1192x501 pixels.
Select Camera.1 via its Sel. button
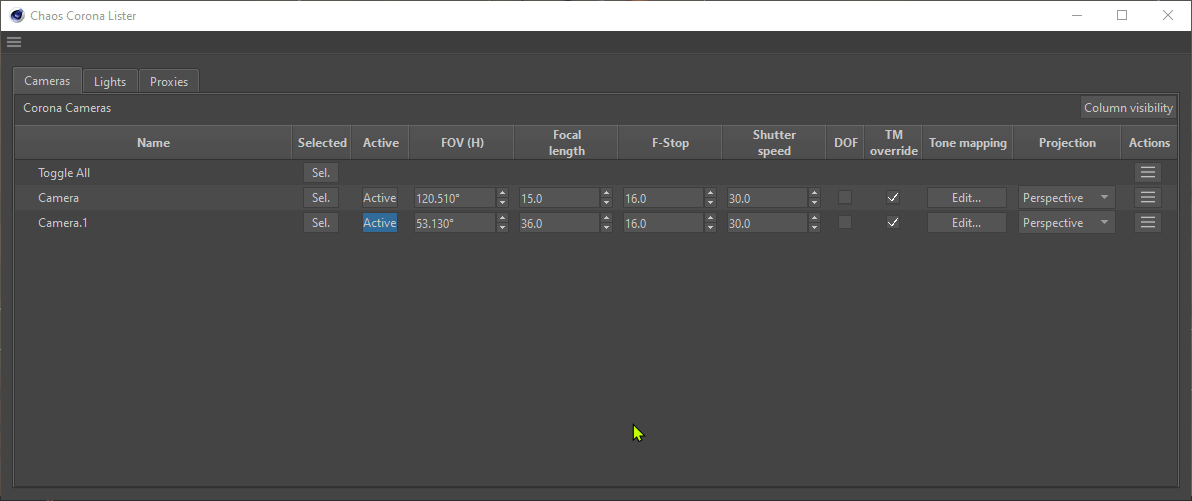tap(321, 223)
